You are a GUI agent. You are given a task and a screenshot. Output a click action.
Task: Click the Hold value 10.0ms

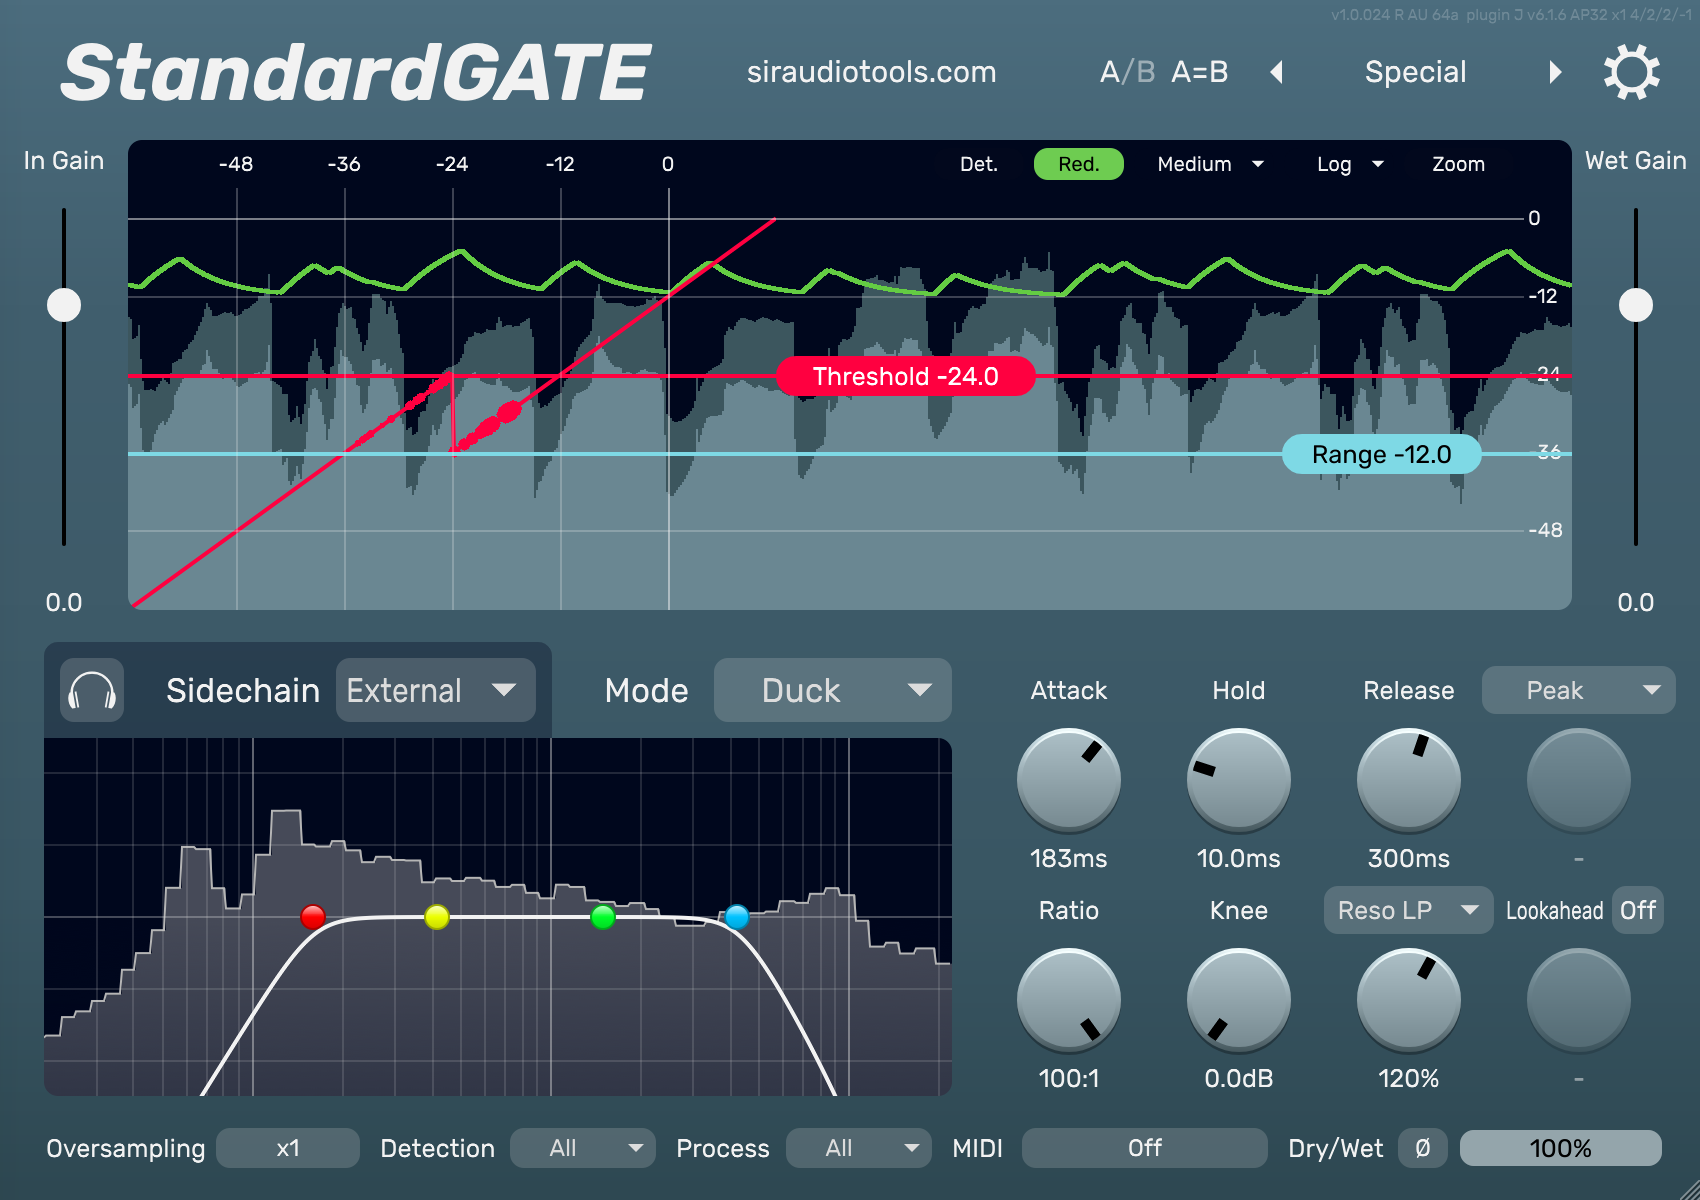pyautogui.click(x=1239, y=858)
